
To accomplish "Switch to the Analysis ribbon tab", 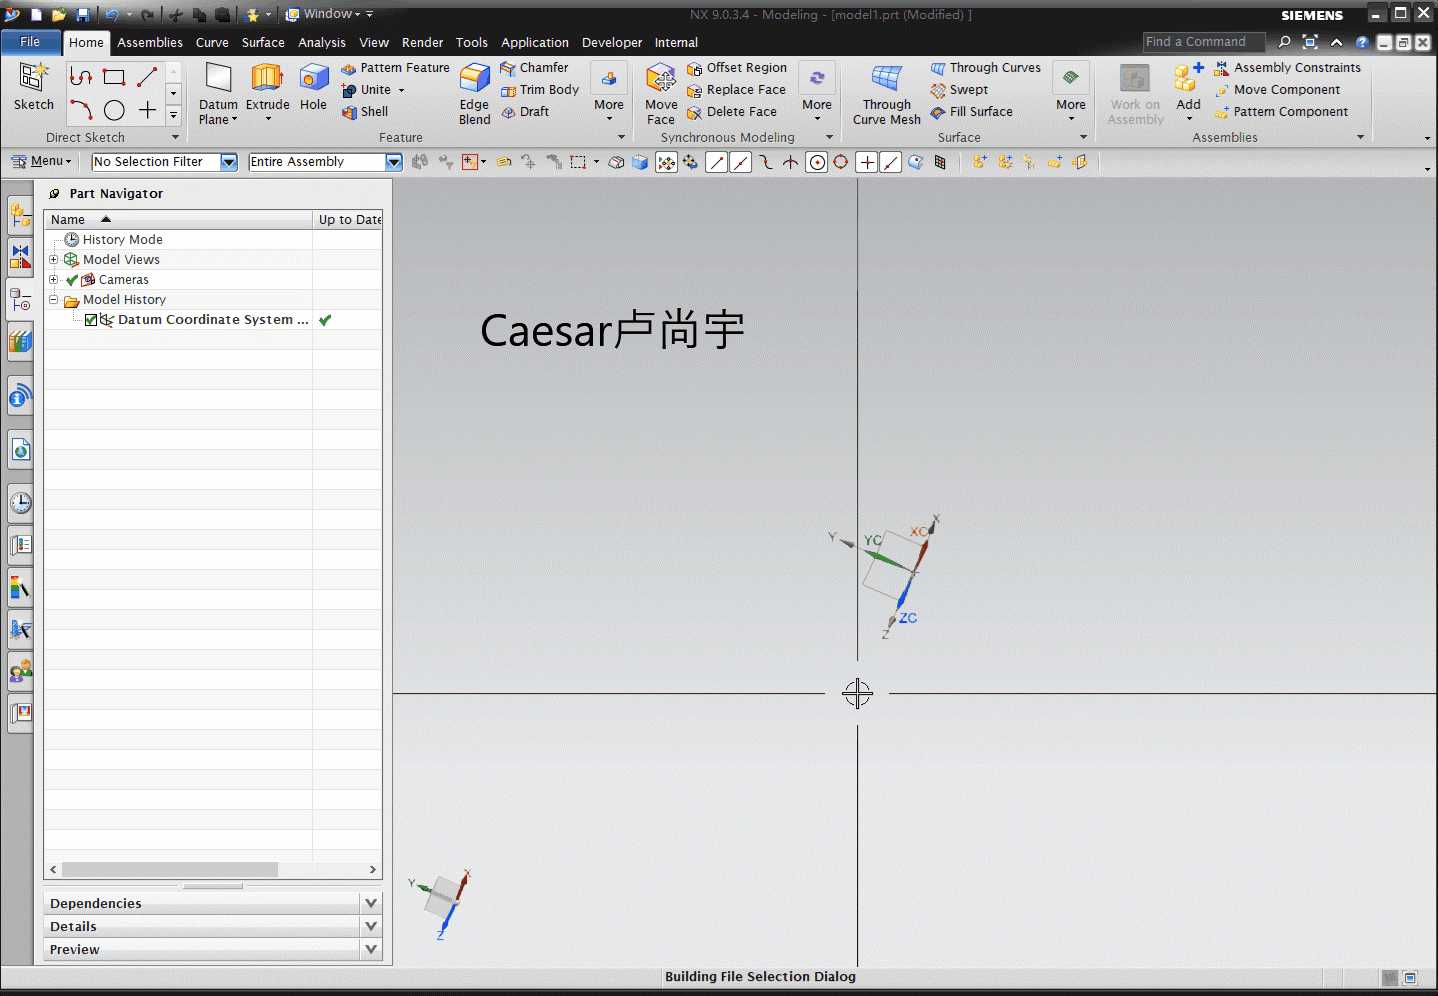I will (x=322, y=42).
